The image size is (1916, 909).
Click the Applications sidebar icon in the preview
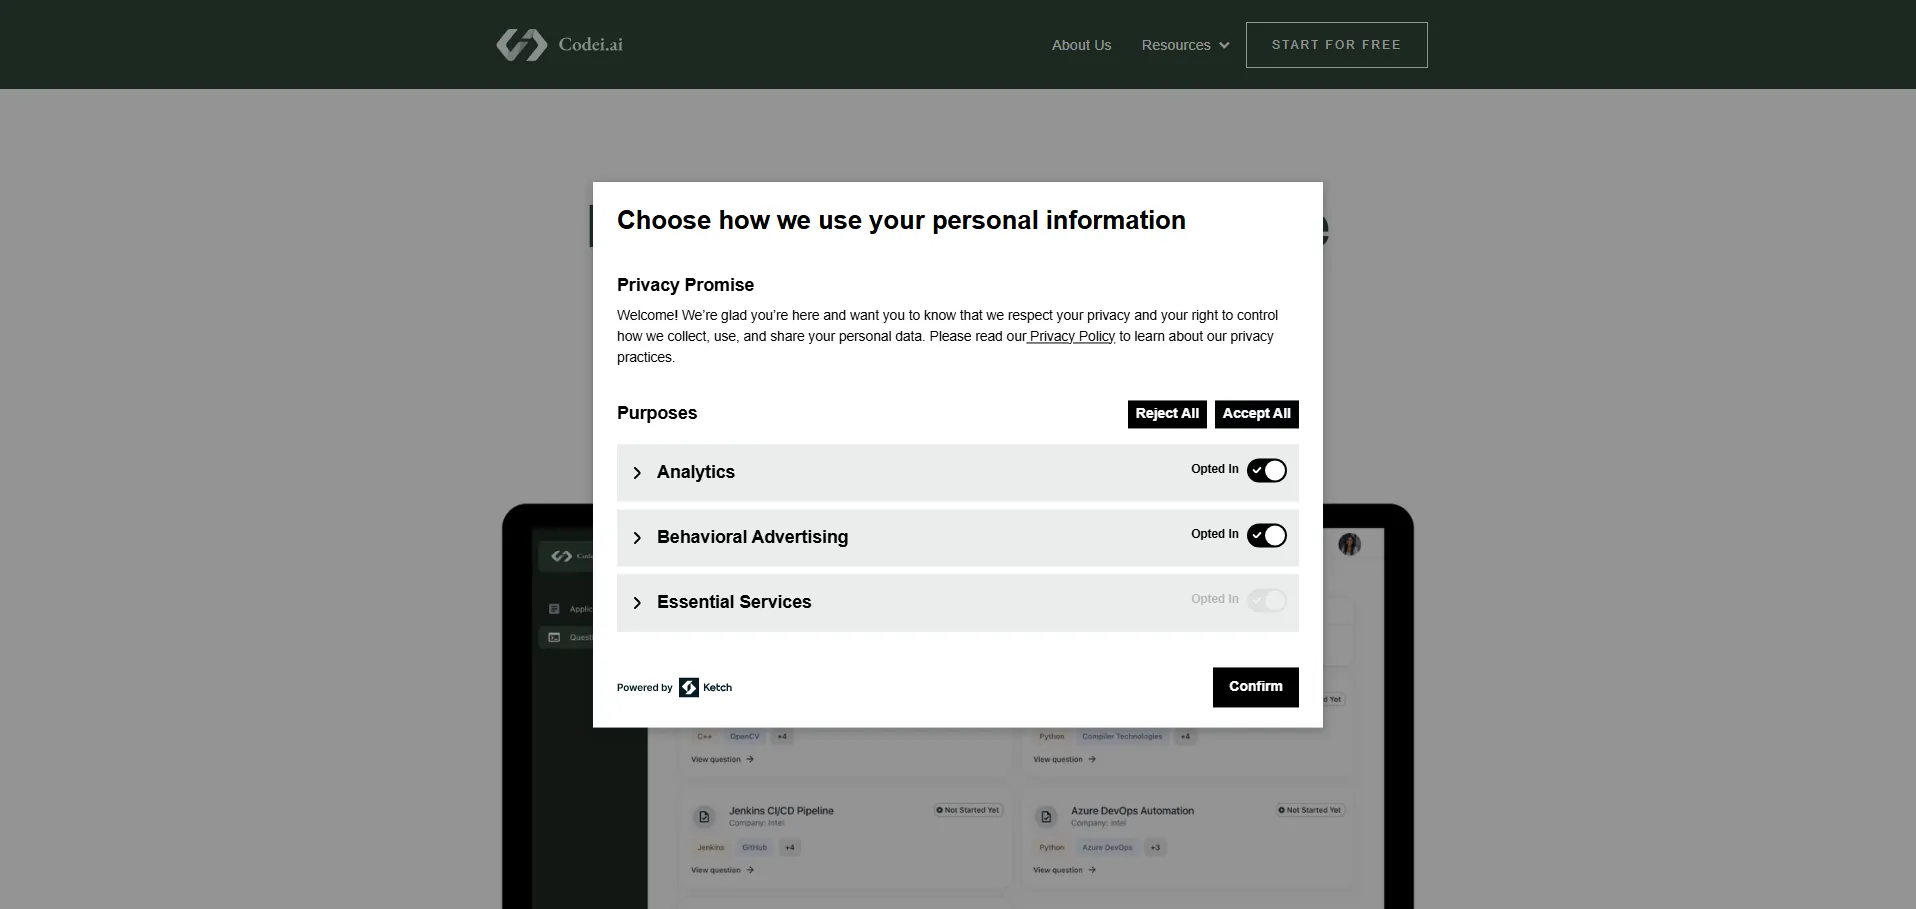pos(554,609)
